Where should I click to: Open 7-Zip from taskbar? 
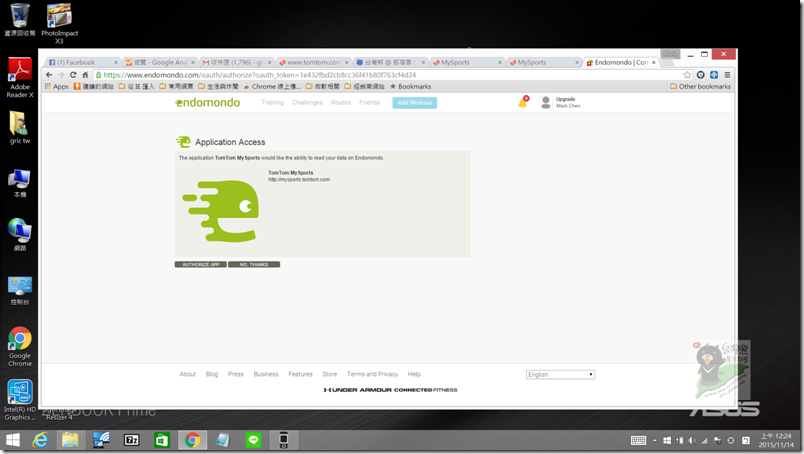(x=131, y=440)
